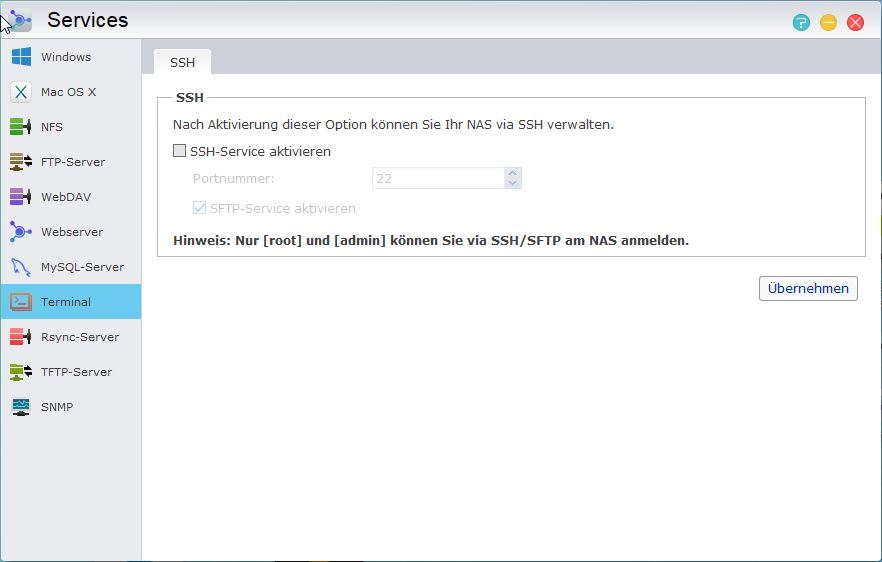
Task: Click the Portnummer input field
Action: click(x=438, y=178)
